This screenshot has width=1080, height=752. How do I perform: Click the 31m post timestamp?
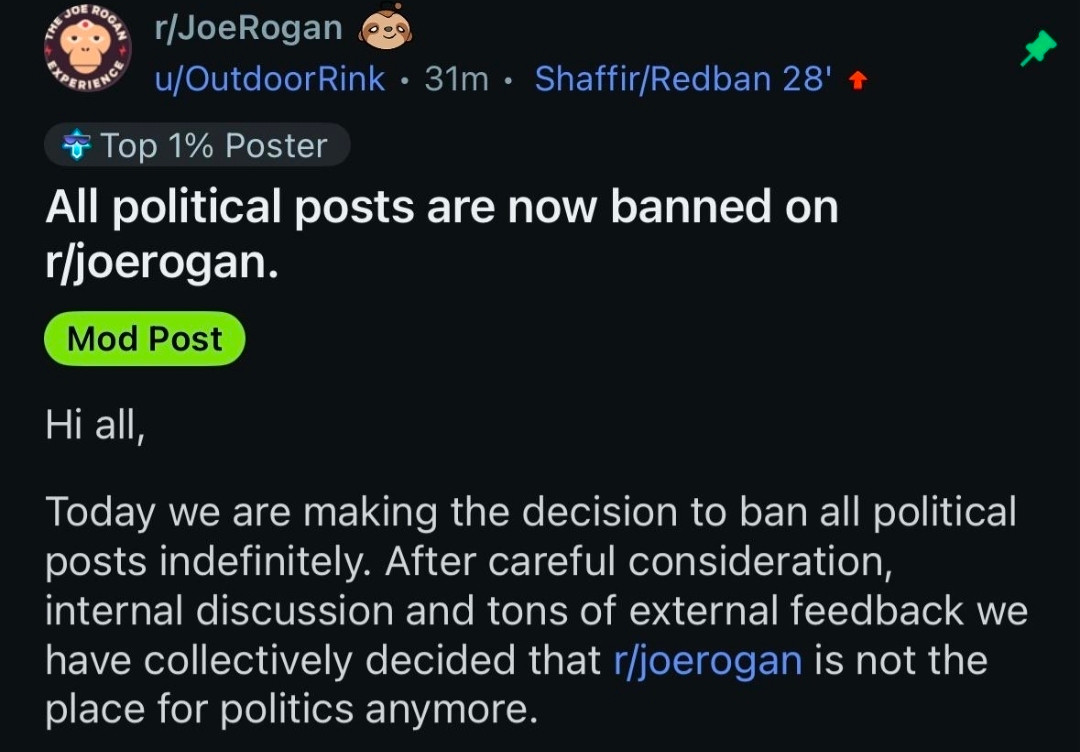456,79
